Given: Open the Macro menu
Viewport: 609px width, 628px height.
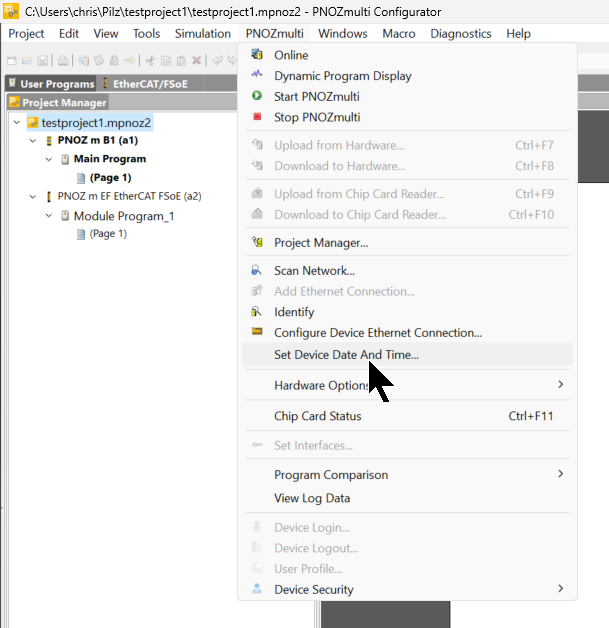Looking at the screenshot, I should (x=399, y=34).
